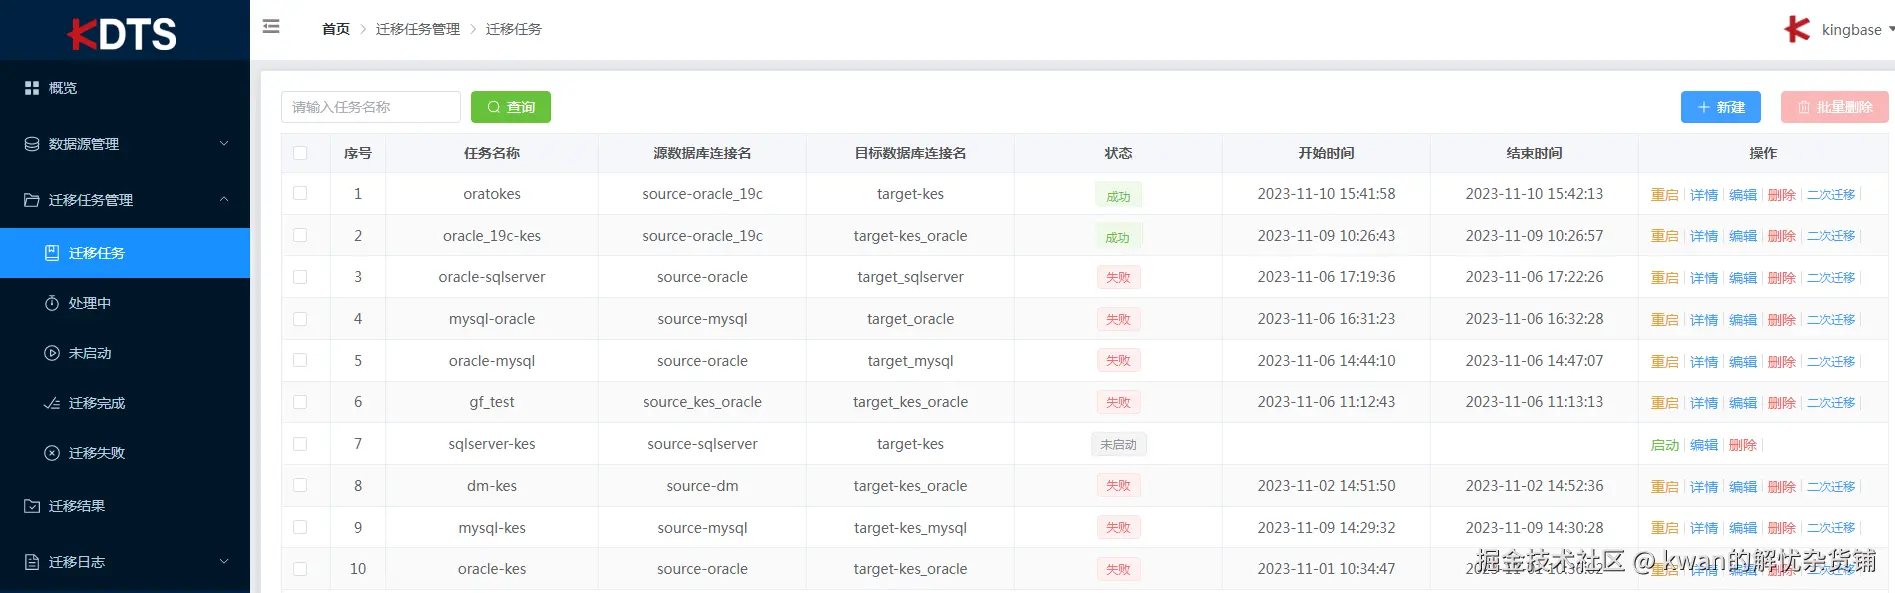This screenshot has height=593, width=1895.
Task: Open the 未启动 sidebar item
Action: tap(125, 353)
